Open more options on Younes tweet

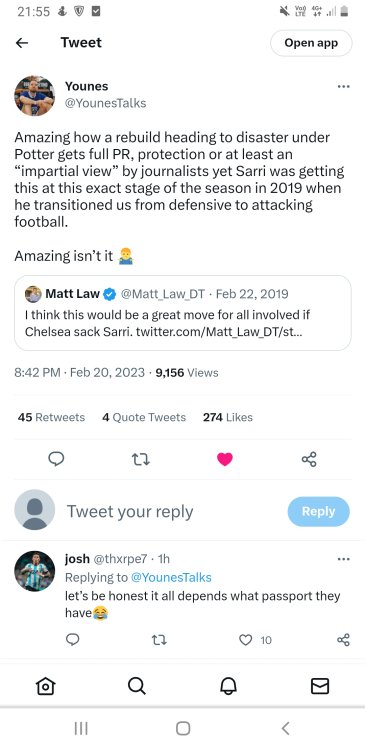coord(343,87)
